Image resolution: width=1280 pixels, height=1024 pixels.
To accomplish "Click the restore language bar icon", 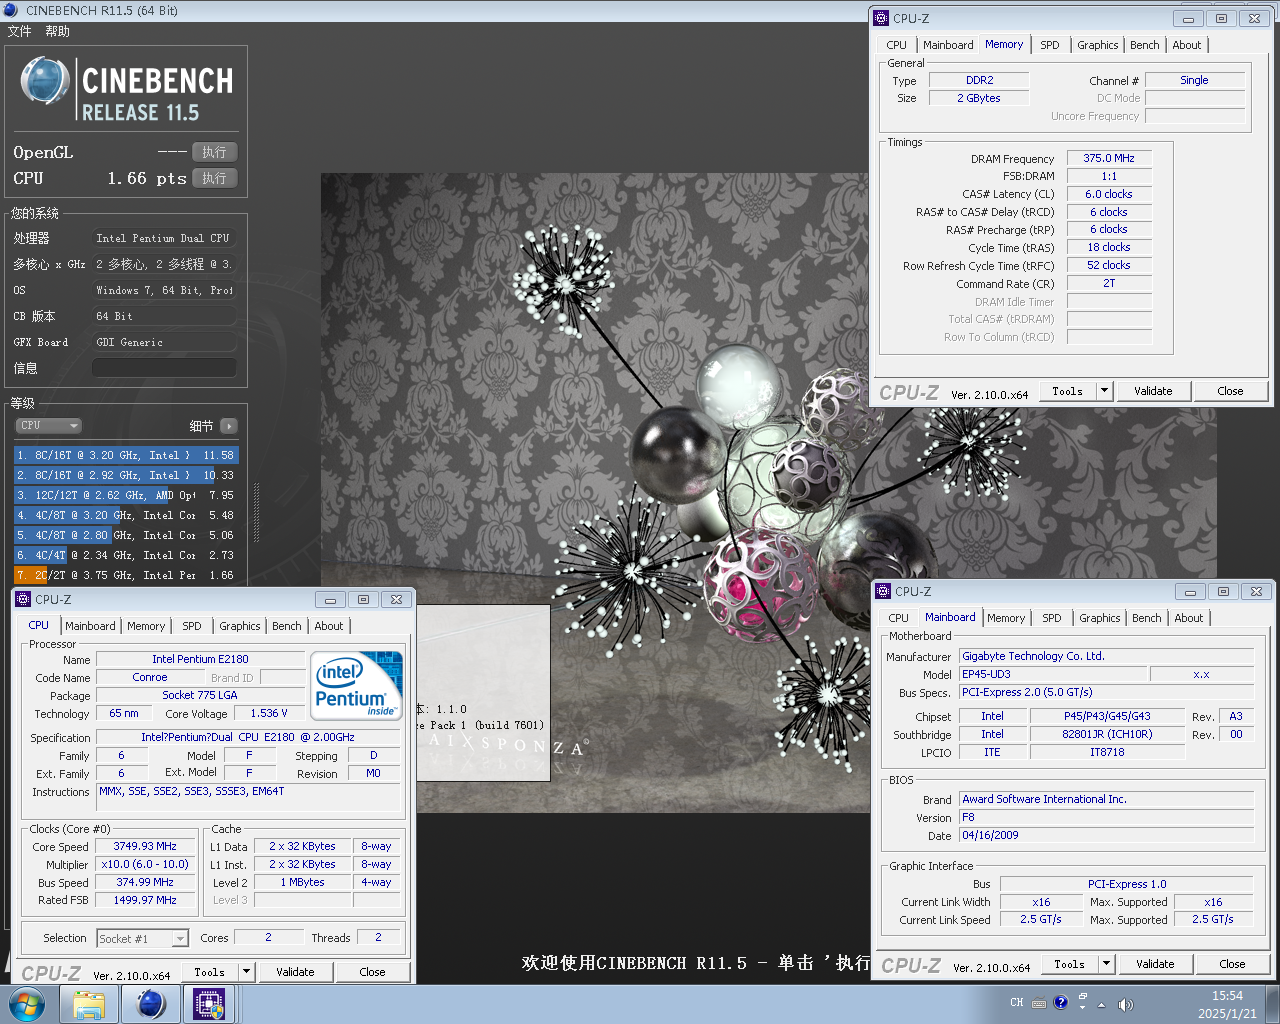I will (x=1083, y=998).
